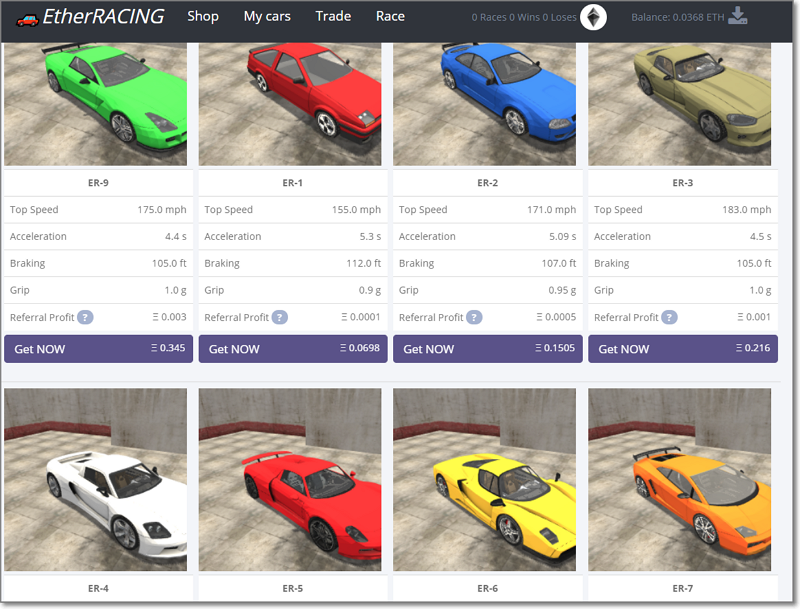Get NOW the ER-9 for 0.345

click(x=98, y=349)
